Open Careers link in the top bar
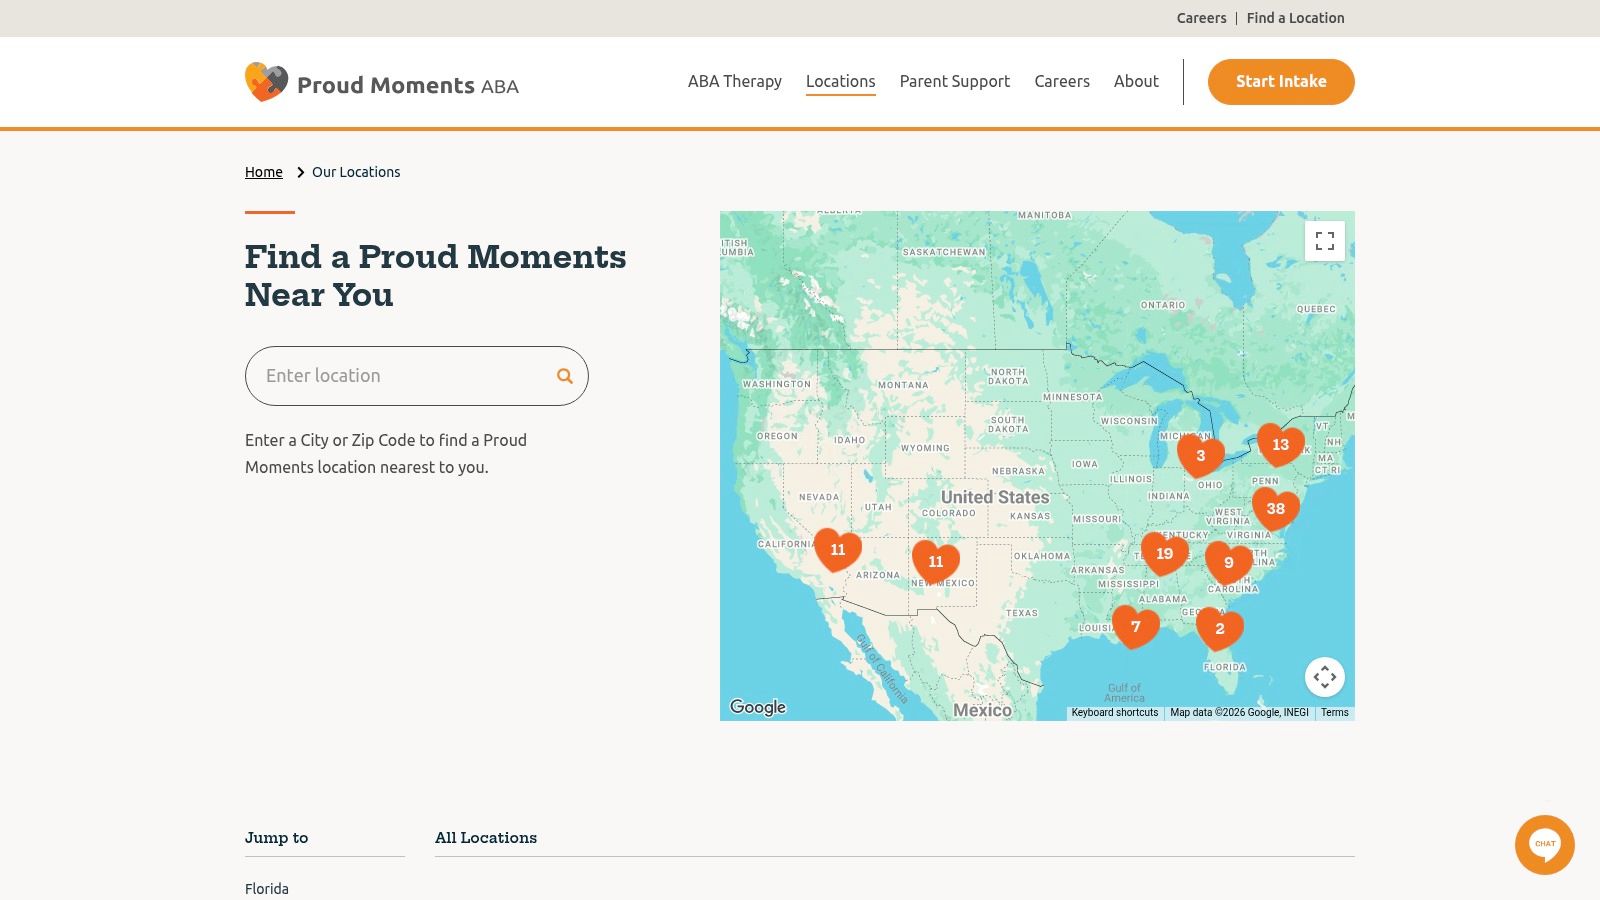 1202,18
